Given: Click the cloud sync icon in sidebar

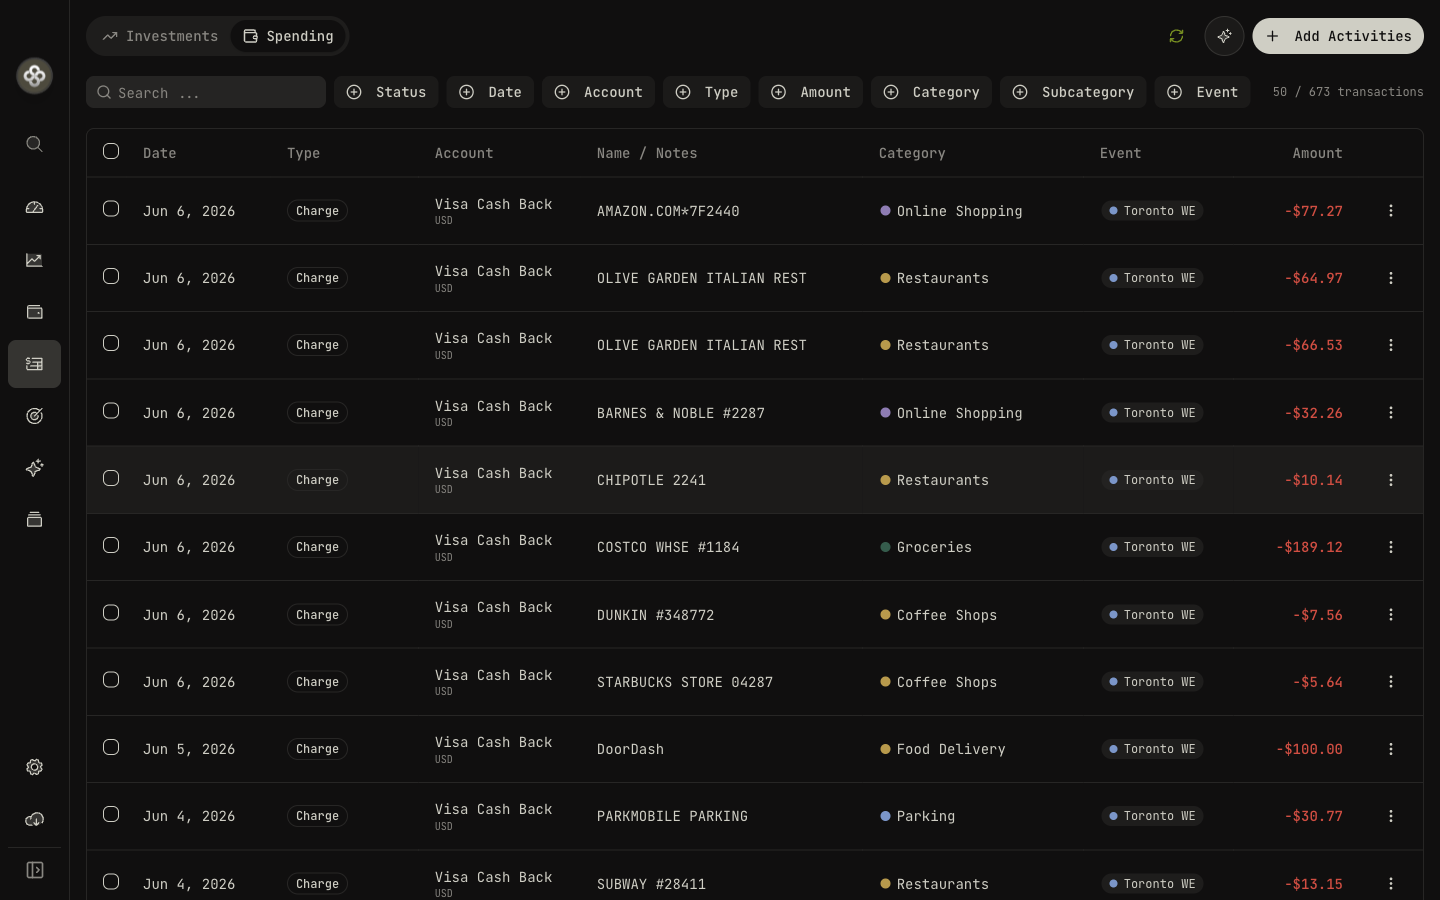Looking at the screenshot, I should coord(35,819).
